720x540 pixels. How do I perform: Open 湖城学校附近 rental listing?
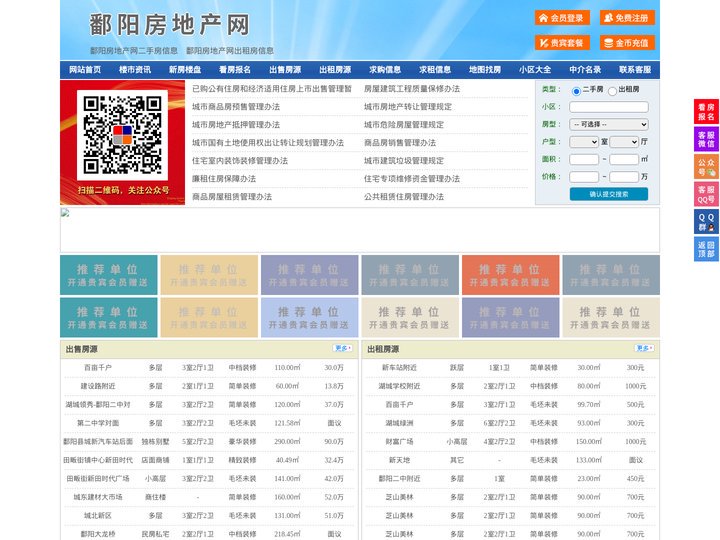tap(399, 386)
